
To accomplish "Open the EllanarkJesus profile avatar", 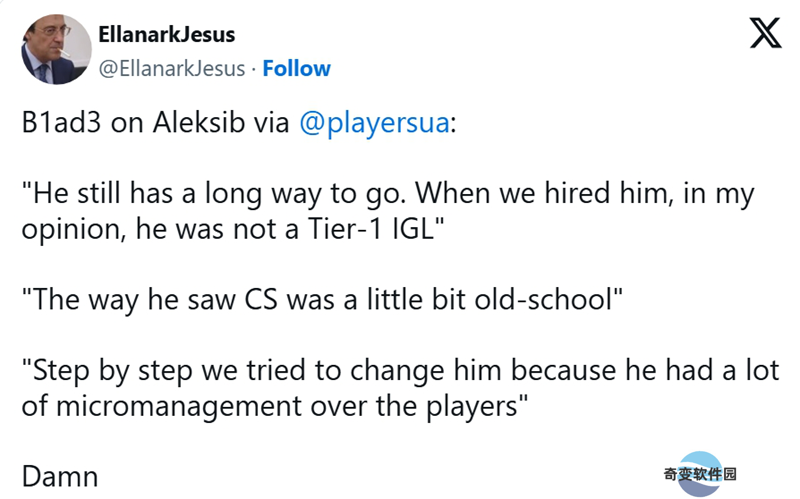I will coord(56,49).
